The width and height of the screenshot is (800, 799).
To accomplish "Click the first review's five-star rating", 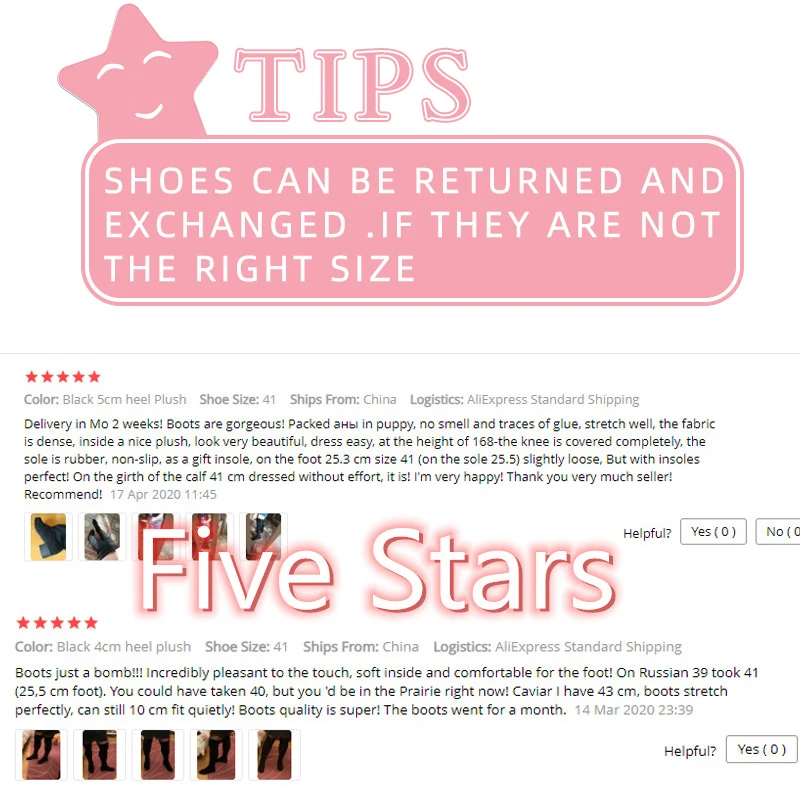I will pyautogui.click(x=63, y=377).
